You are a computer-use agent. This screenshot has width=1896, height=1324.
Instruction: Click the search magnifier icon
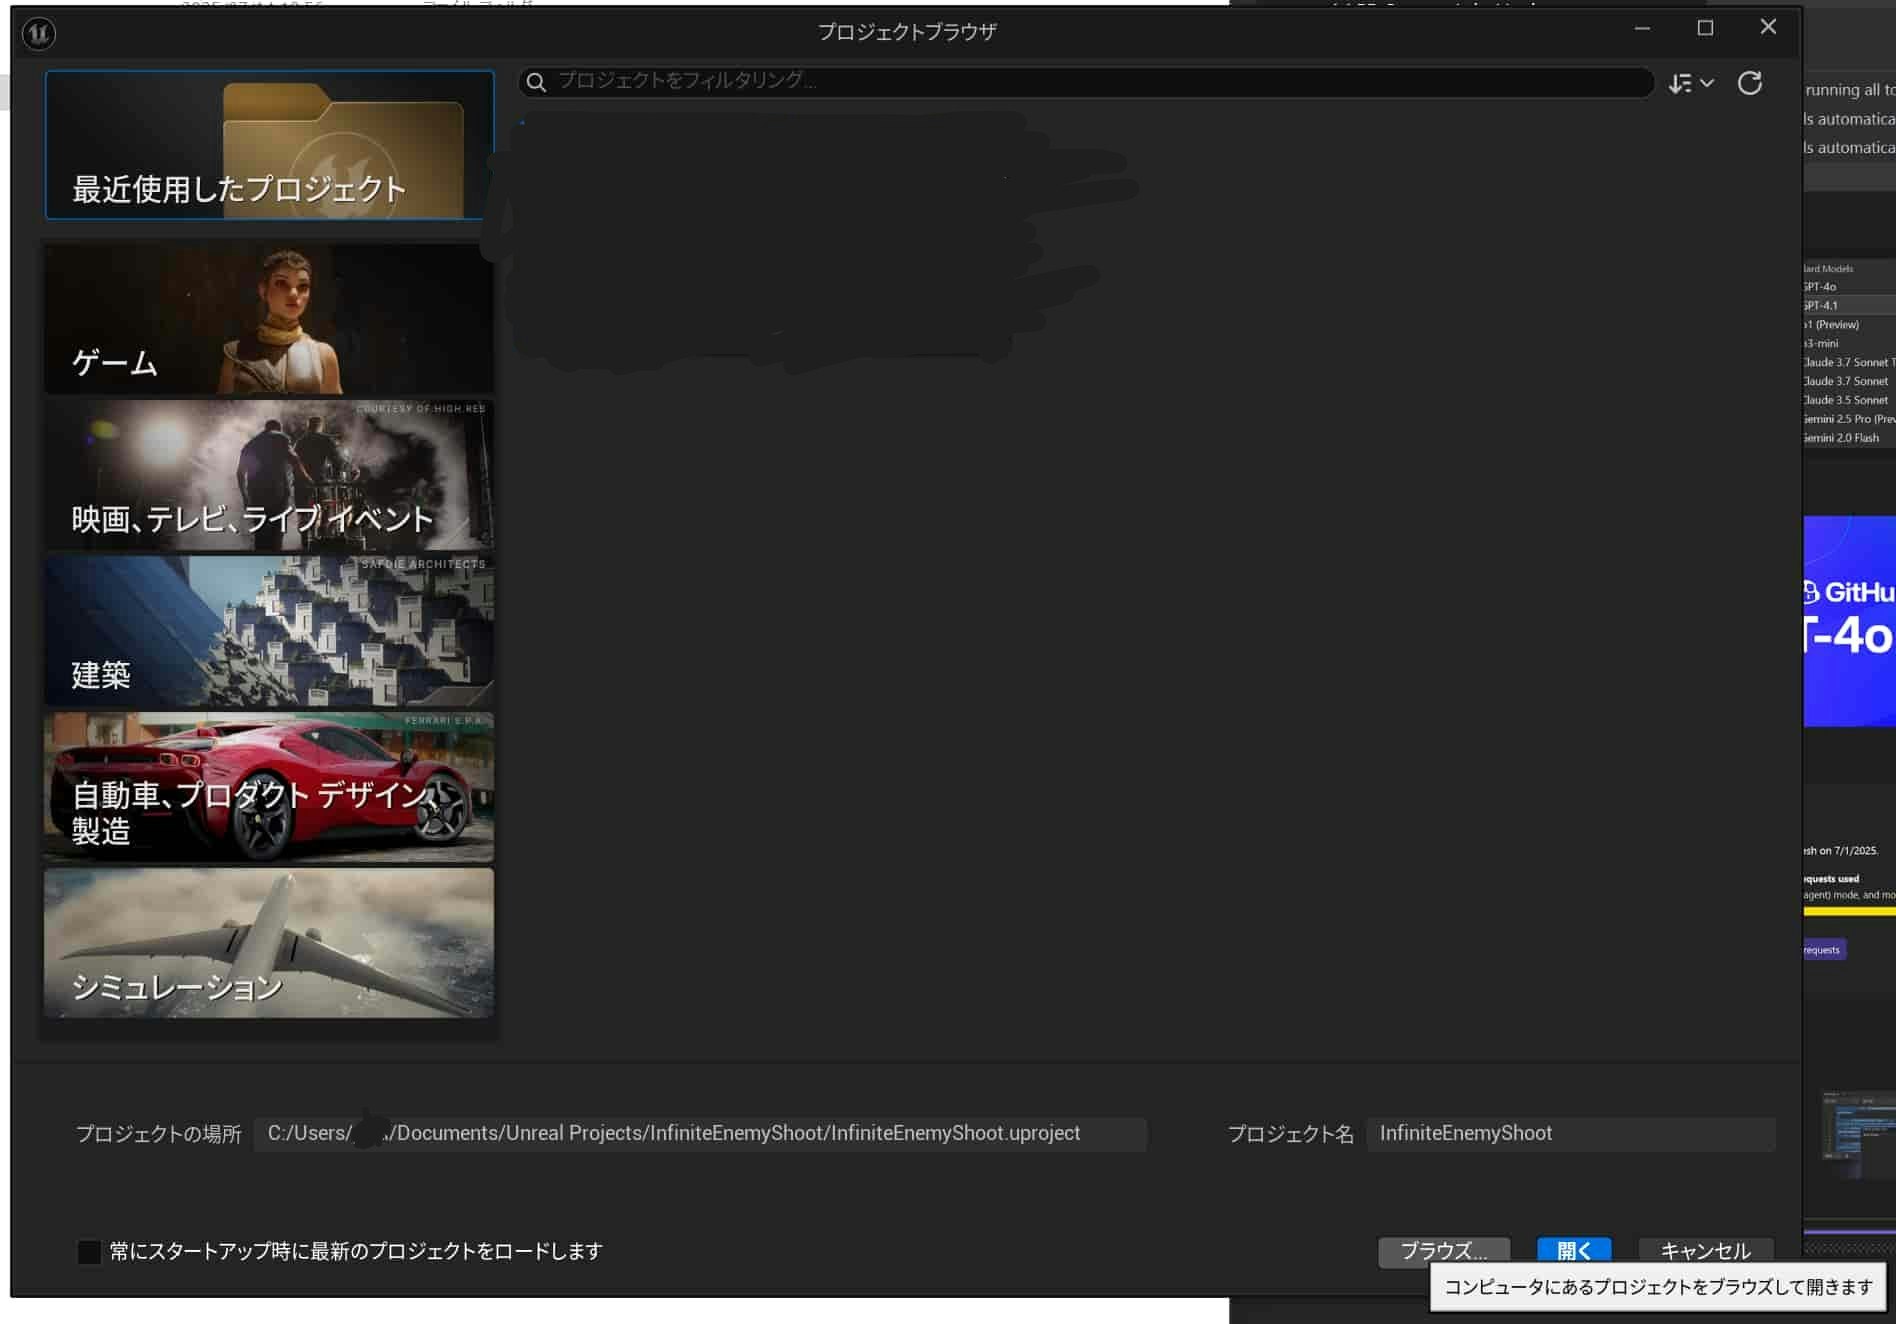coord(537,82)
